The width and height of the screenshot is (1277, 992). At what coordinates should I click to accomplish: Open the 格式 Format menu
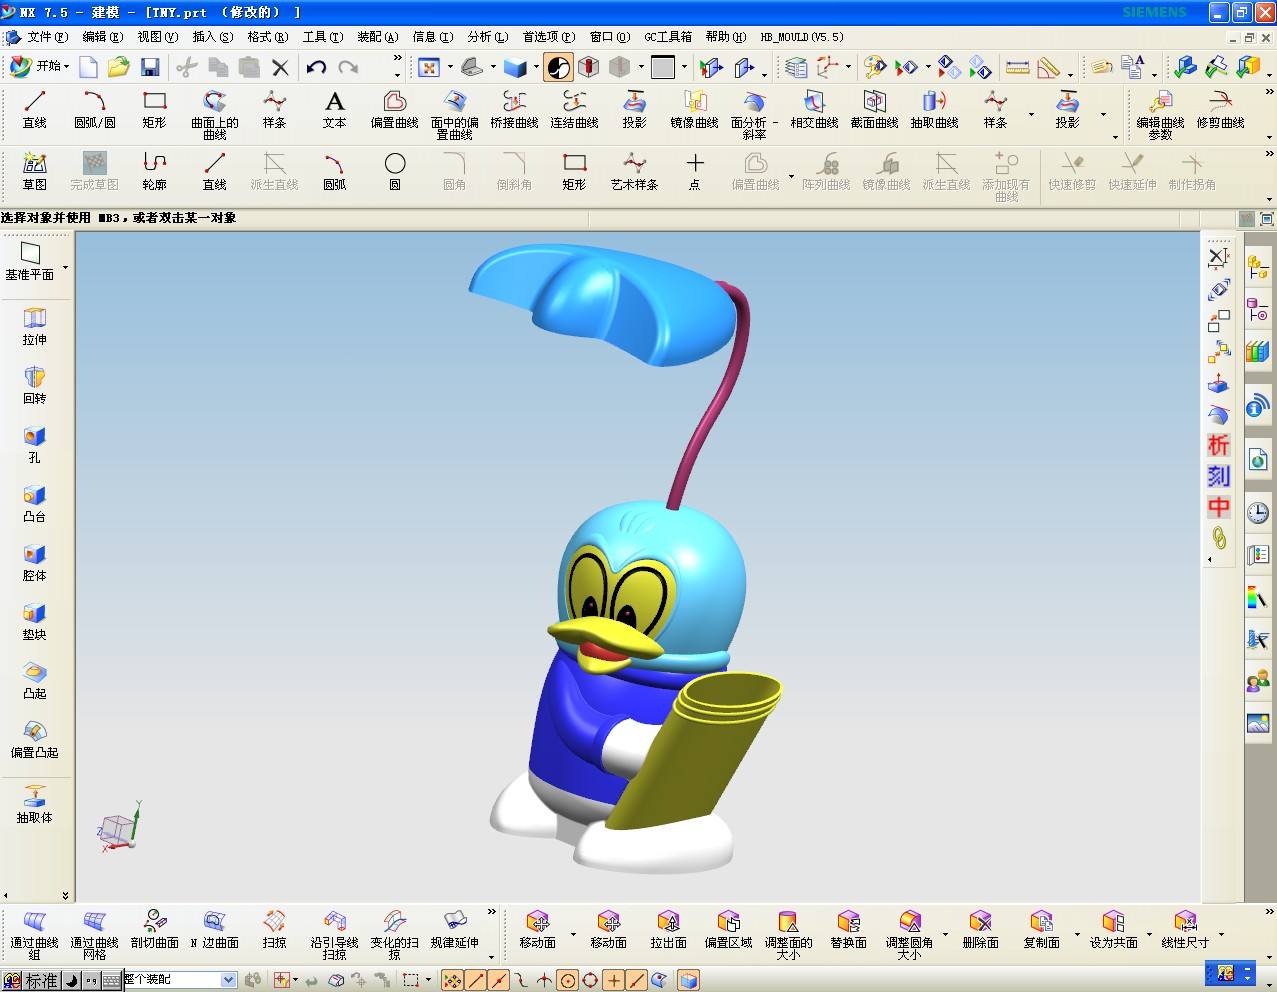[267, 37]
